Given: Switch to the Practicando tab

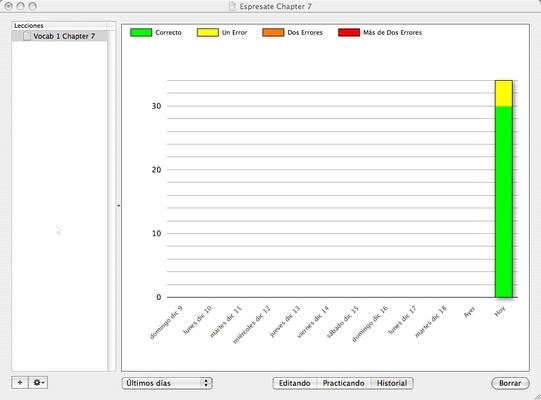Looking at the screenshot, I should (343, 383).
